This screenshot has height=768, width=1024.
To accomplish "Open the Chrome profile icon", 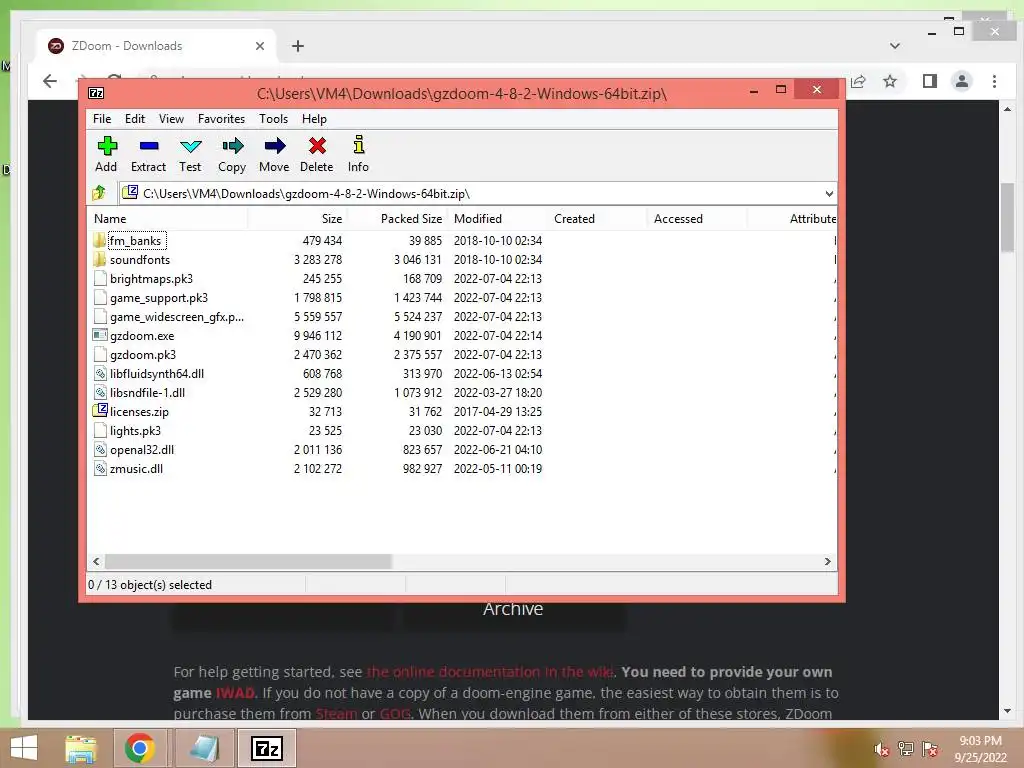I will click(x=961, y=81).
